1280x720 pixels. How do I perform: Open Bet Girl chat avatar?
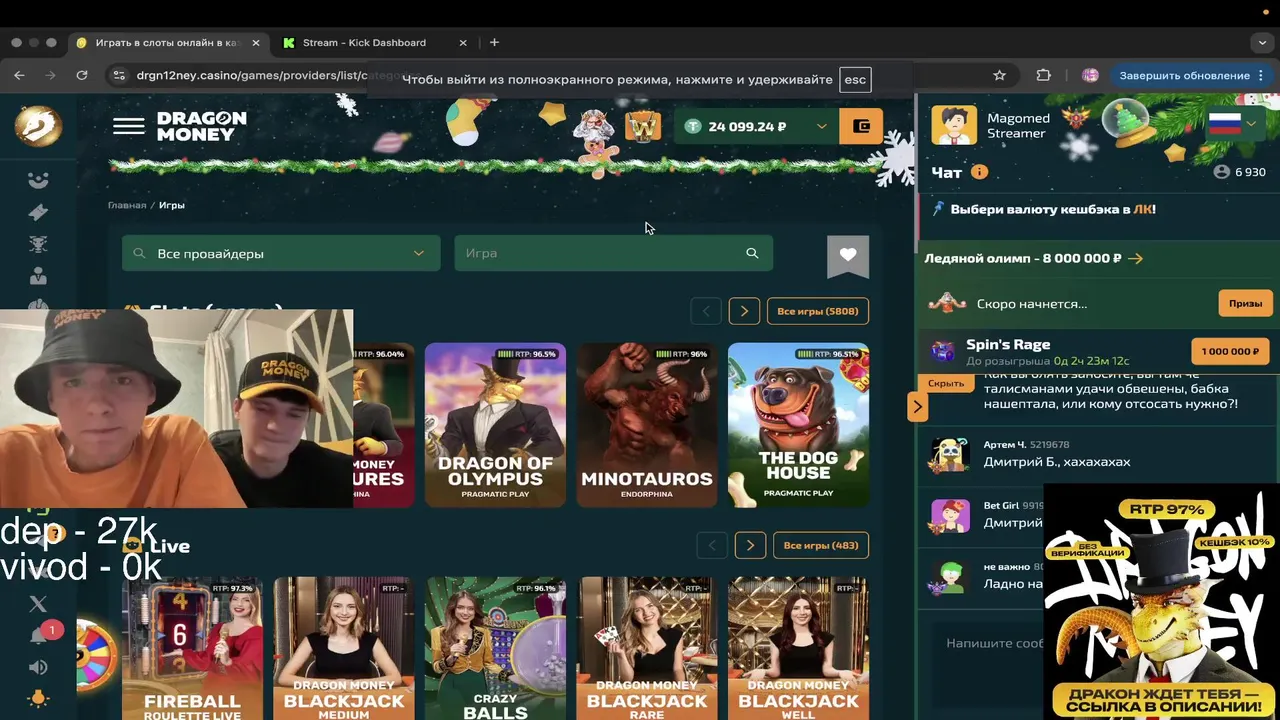tap(950, 515)
